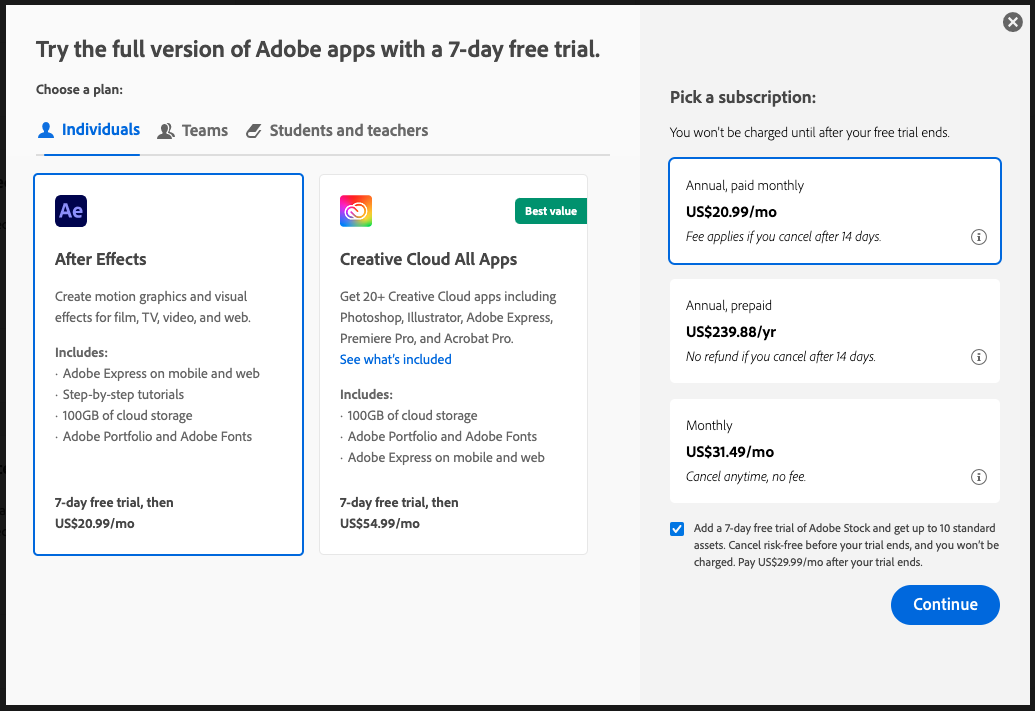Open info icon for Annual paid monthly
This screenshot has height=711, width=1035.
[x=979, y=237]
